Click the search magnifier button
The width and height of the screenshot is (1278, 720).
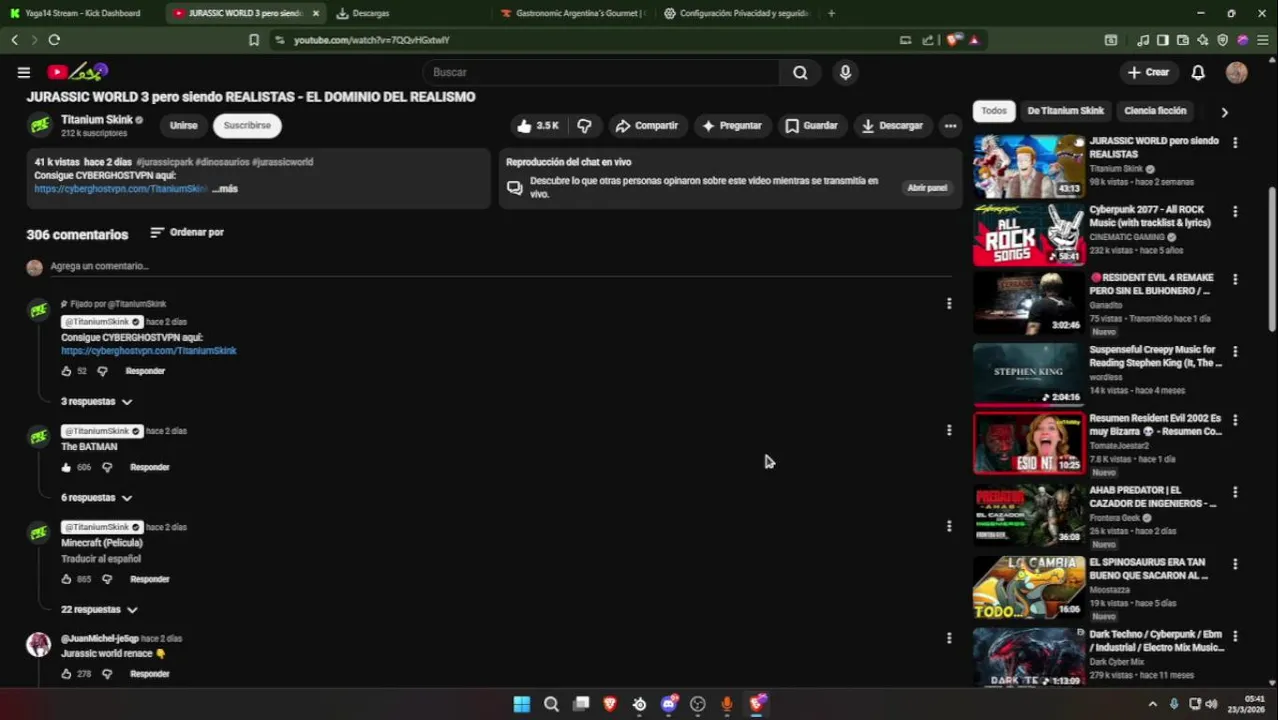click(800, 72)
